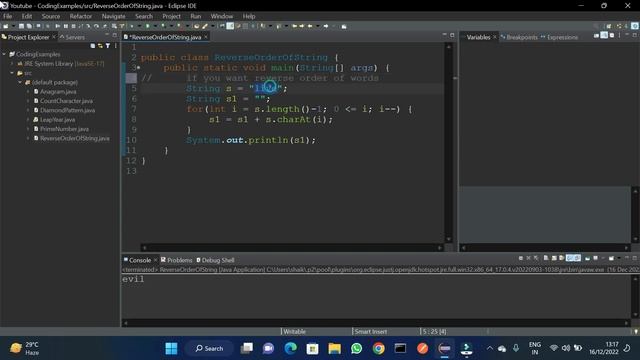The width and height of the screenshot is (640, 360).
Task: Toggle Link with Editor in Project Explorer
Action: click(100, 46)
